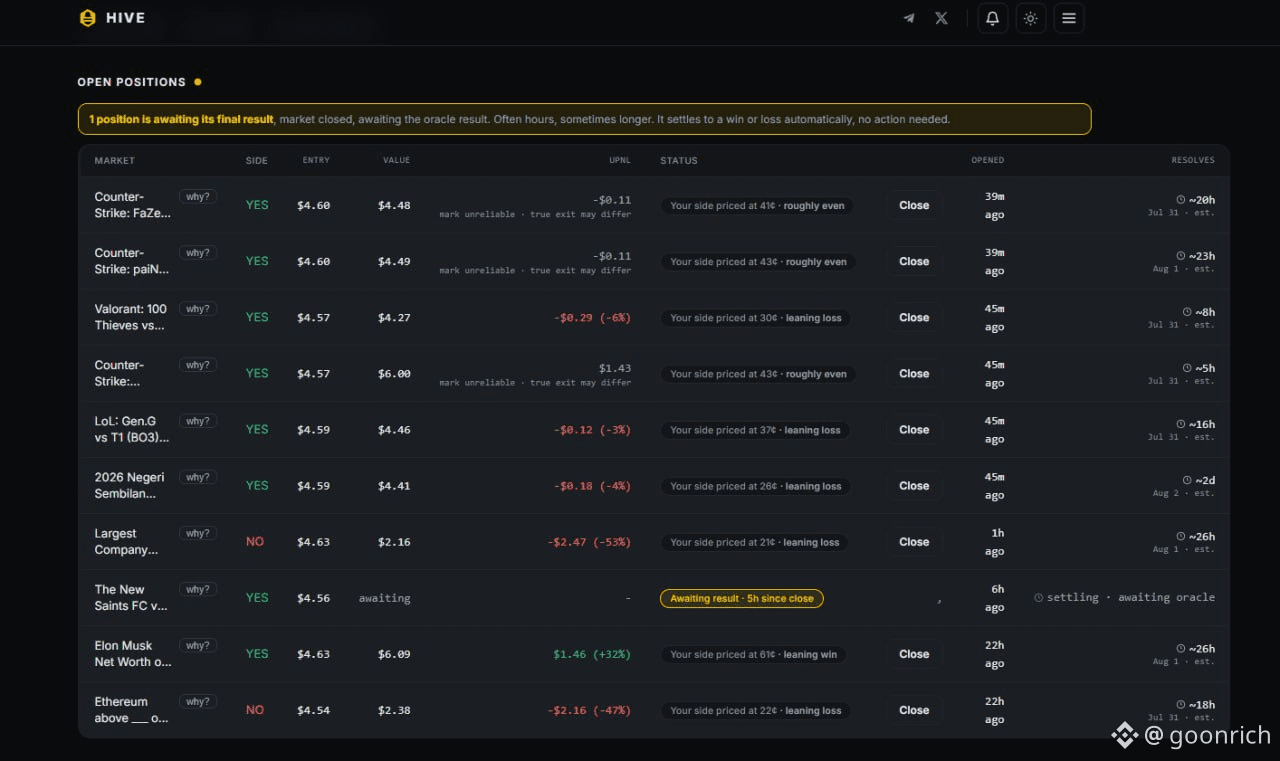
Task: Toggle light theme sun icon
Action: click(x=1030, y=18)
